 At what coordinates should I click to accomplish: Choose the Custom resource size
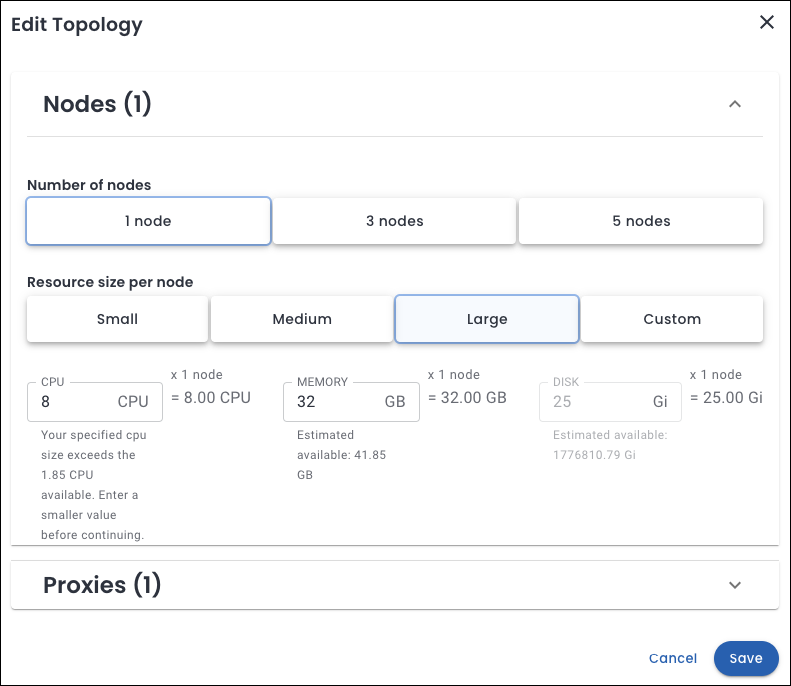tap(672, 319)
